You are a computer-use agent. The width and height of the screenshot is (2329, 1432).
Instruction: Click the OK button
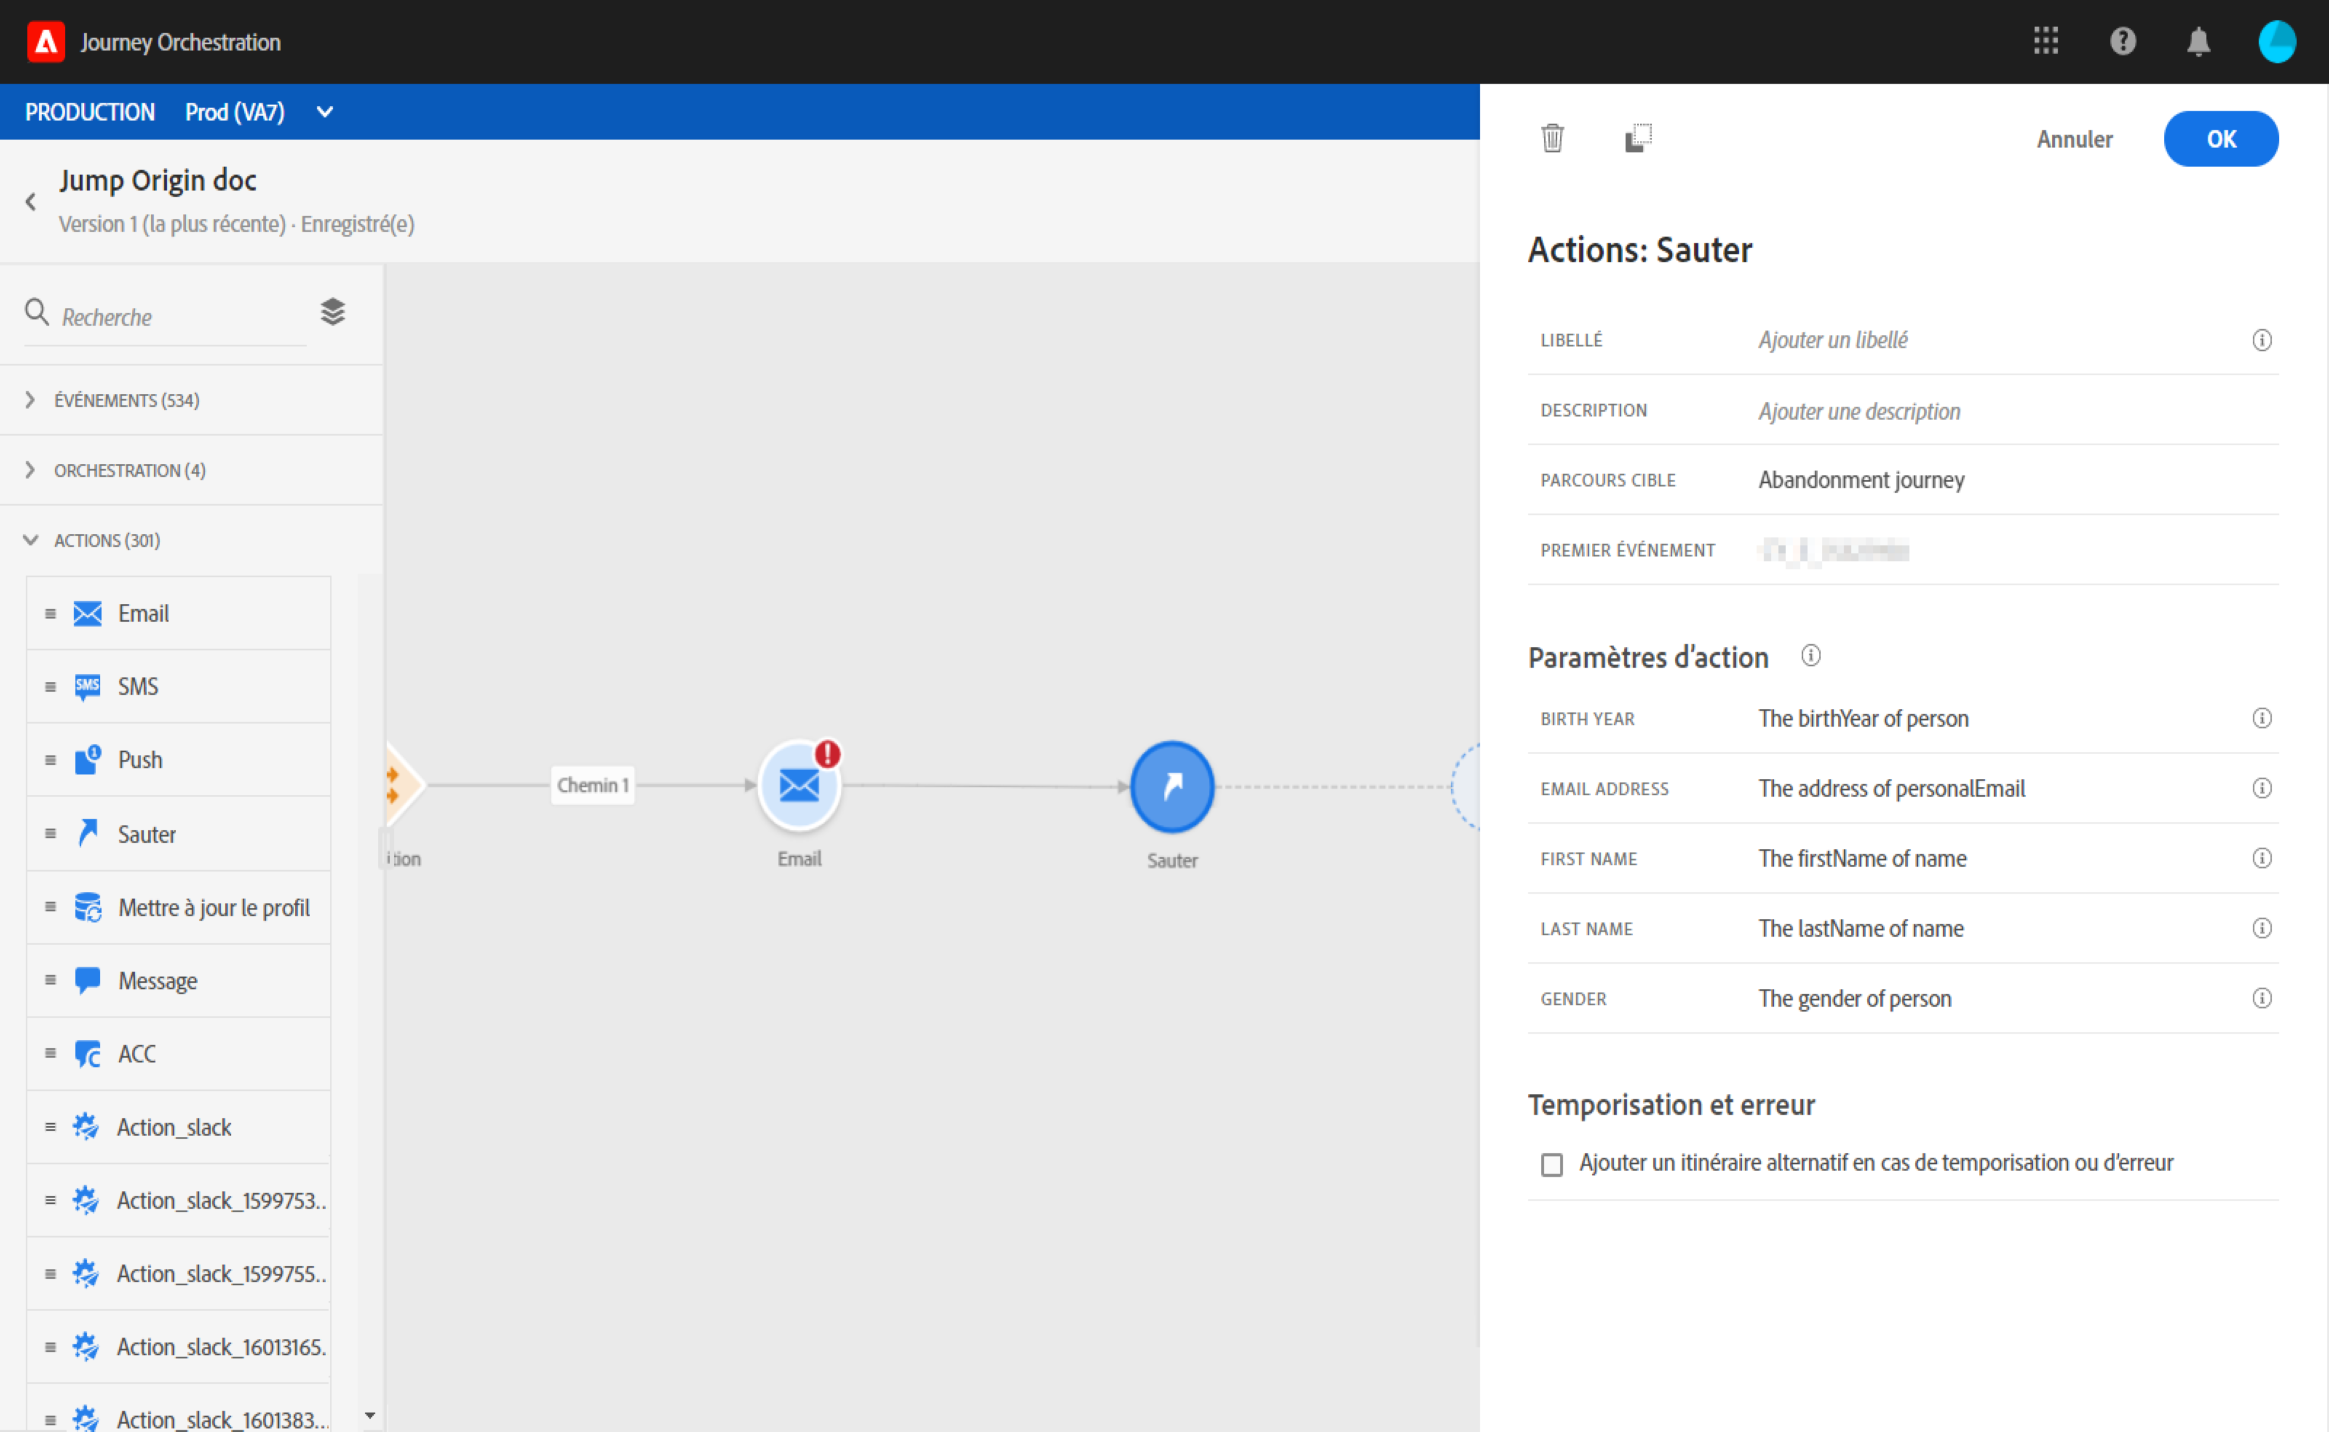point(2220,139)
